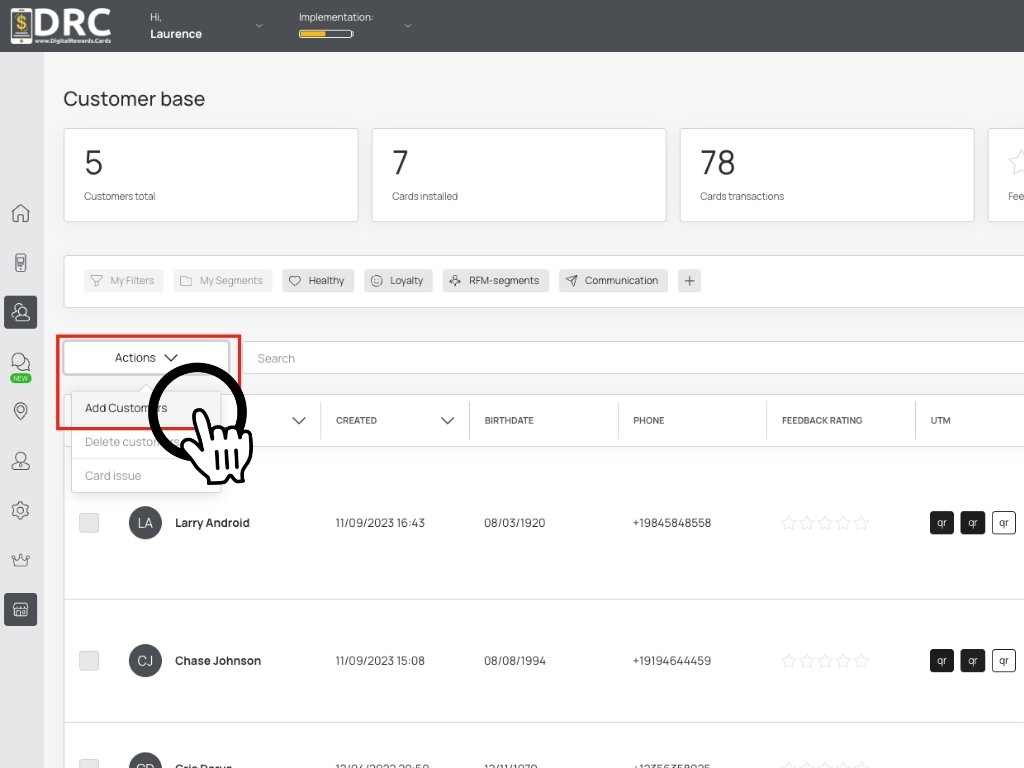Click the customer Search field
1024x768 pixels.
633,358
